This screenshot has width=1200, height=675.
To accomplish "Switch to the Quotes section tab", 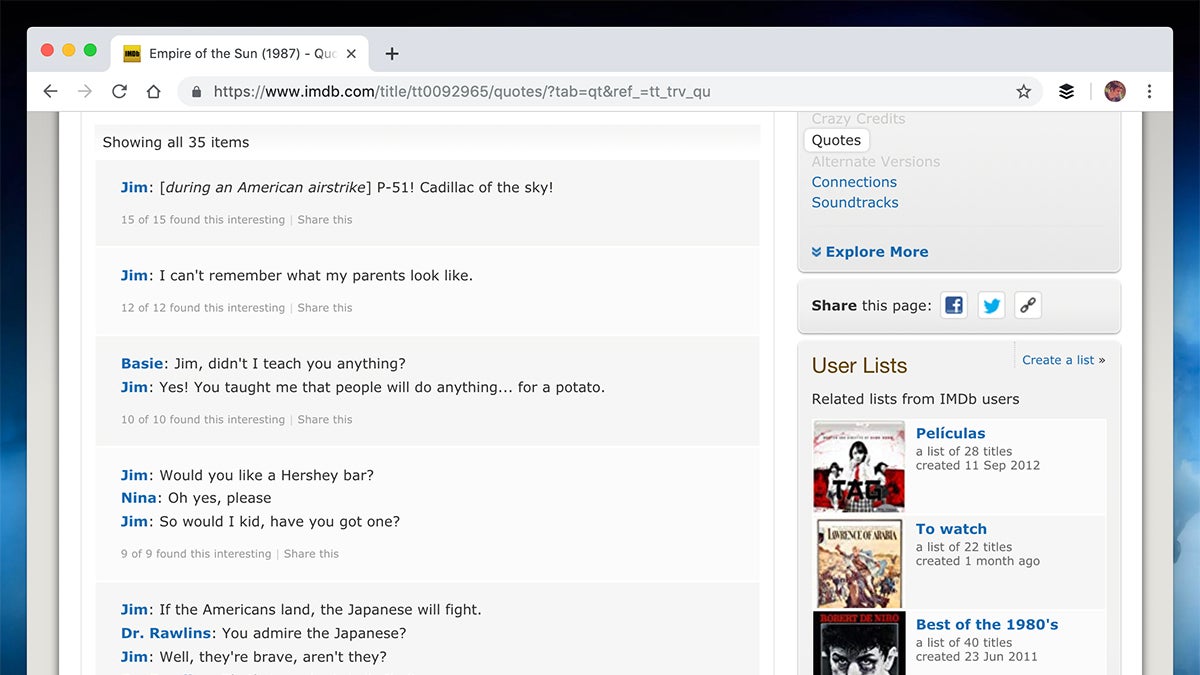I will click(x=836, y=139).
